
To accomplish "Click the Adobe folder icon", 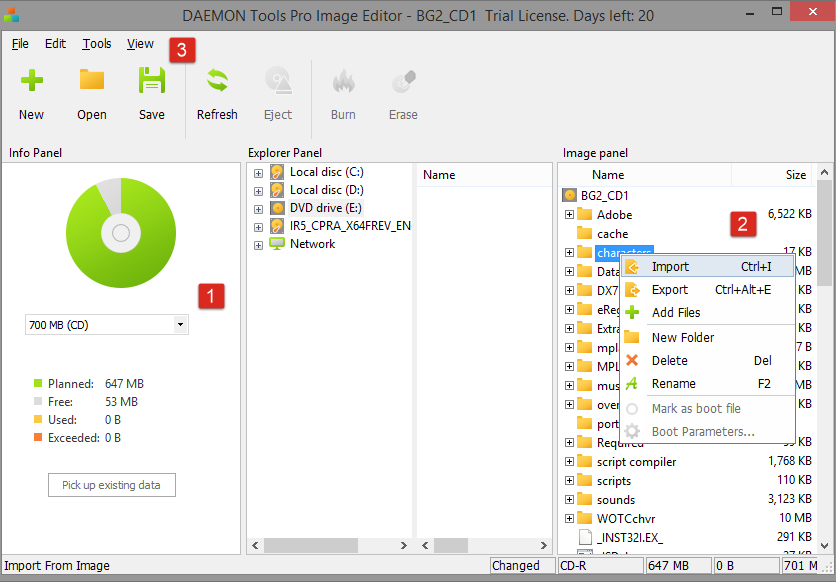I will click(585, 214).
